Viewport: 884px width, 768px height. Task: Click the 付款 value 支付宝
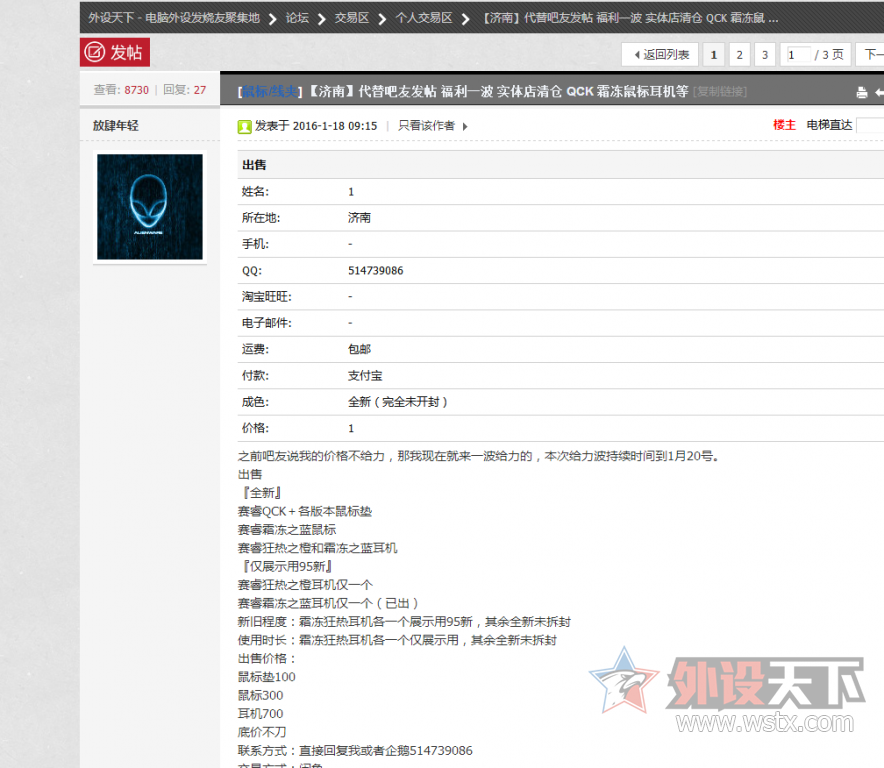point(365,376)
